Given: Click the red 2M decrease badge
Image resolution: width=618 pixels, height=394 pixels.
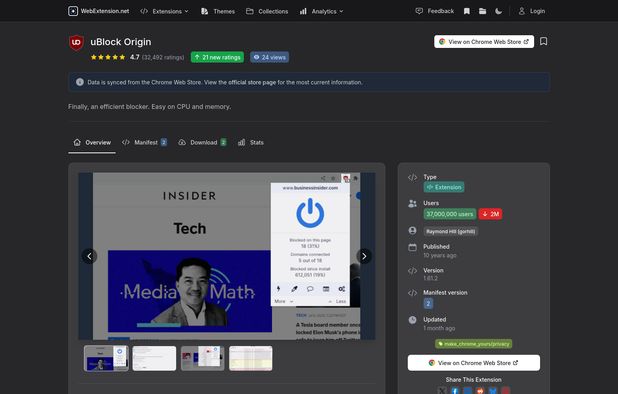Looking at the screenshot, I should (x=491, y=214).
